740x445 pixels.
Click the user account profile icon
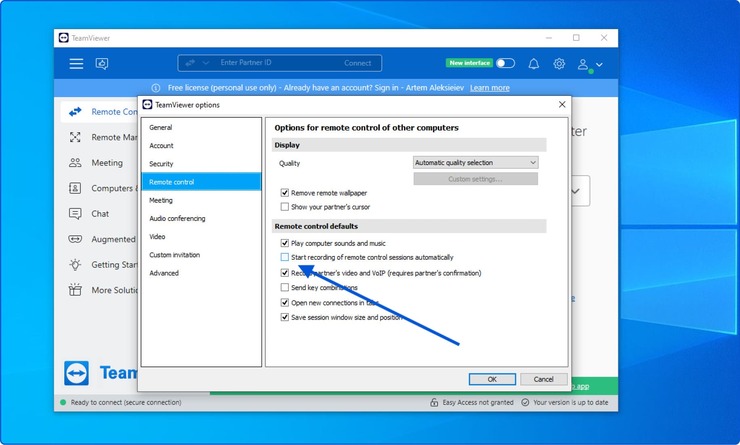pyautogui.click(x=584, y=65)
